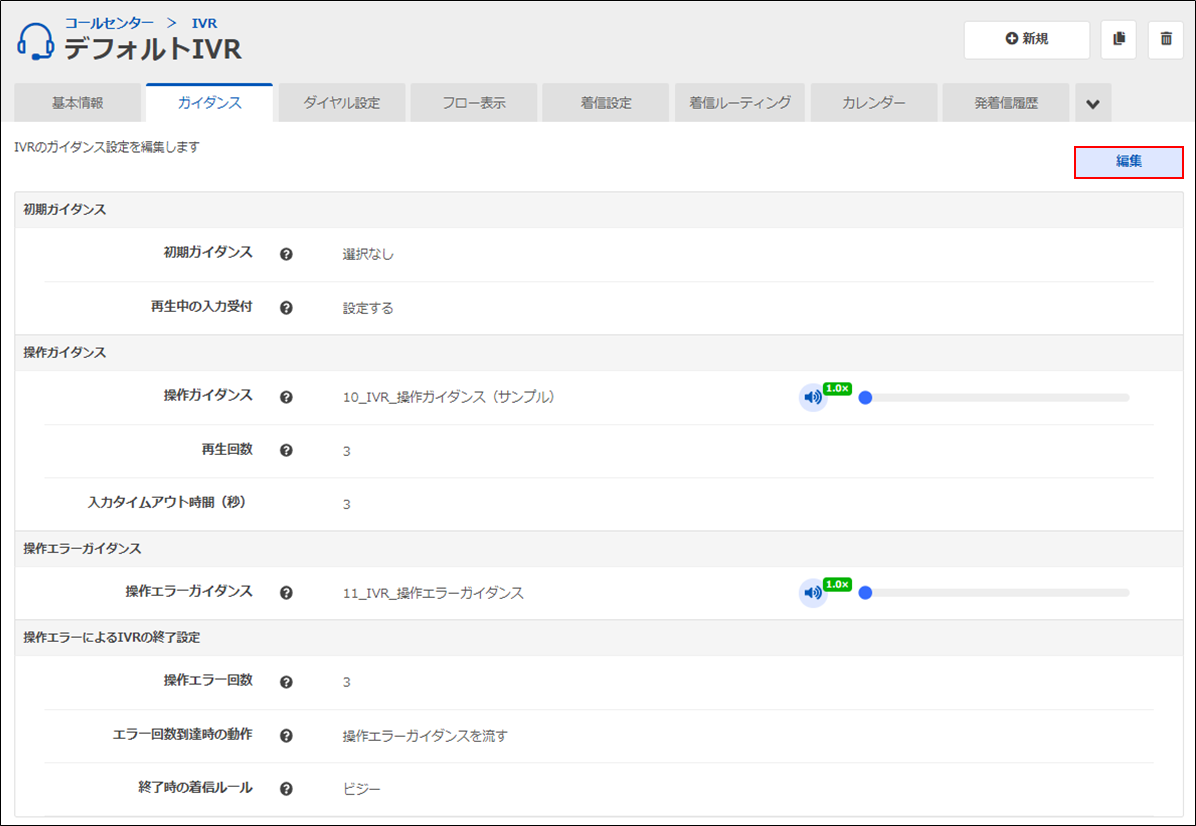Play the 操作エラーガイダンス audio speaker icon
This screenshot has width=1196, height=826.
[x=812, y=593]
